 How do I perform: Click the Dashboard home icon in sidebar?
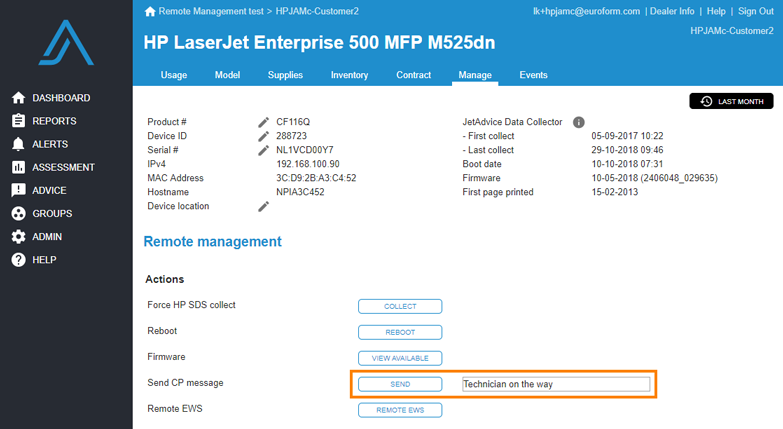(x=18, y=98)
